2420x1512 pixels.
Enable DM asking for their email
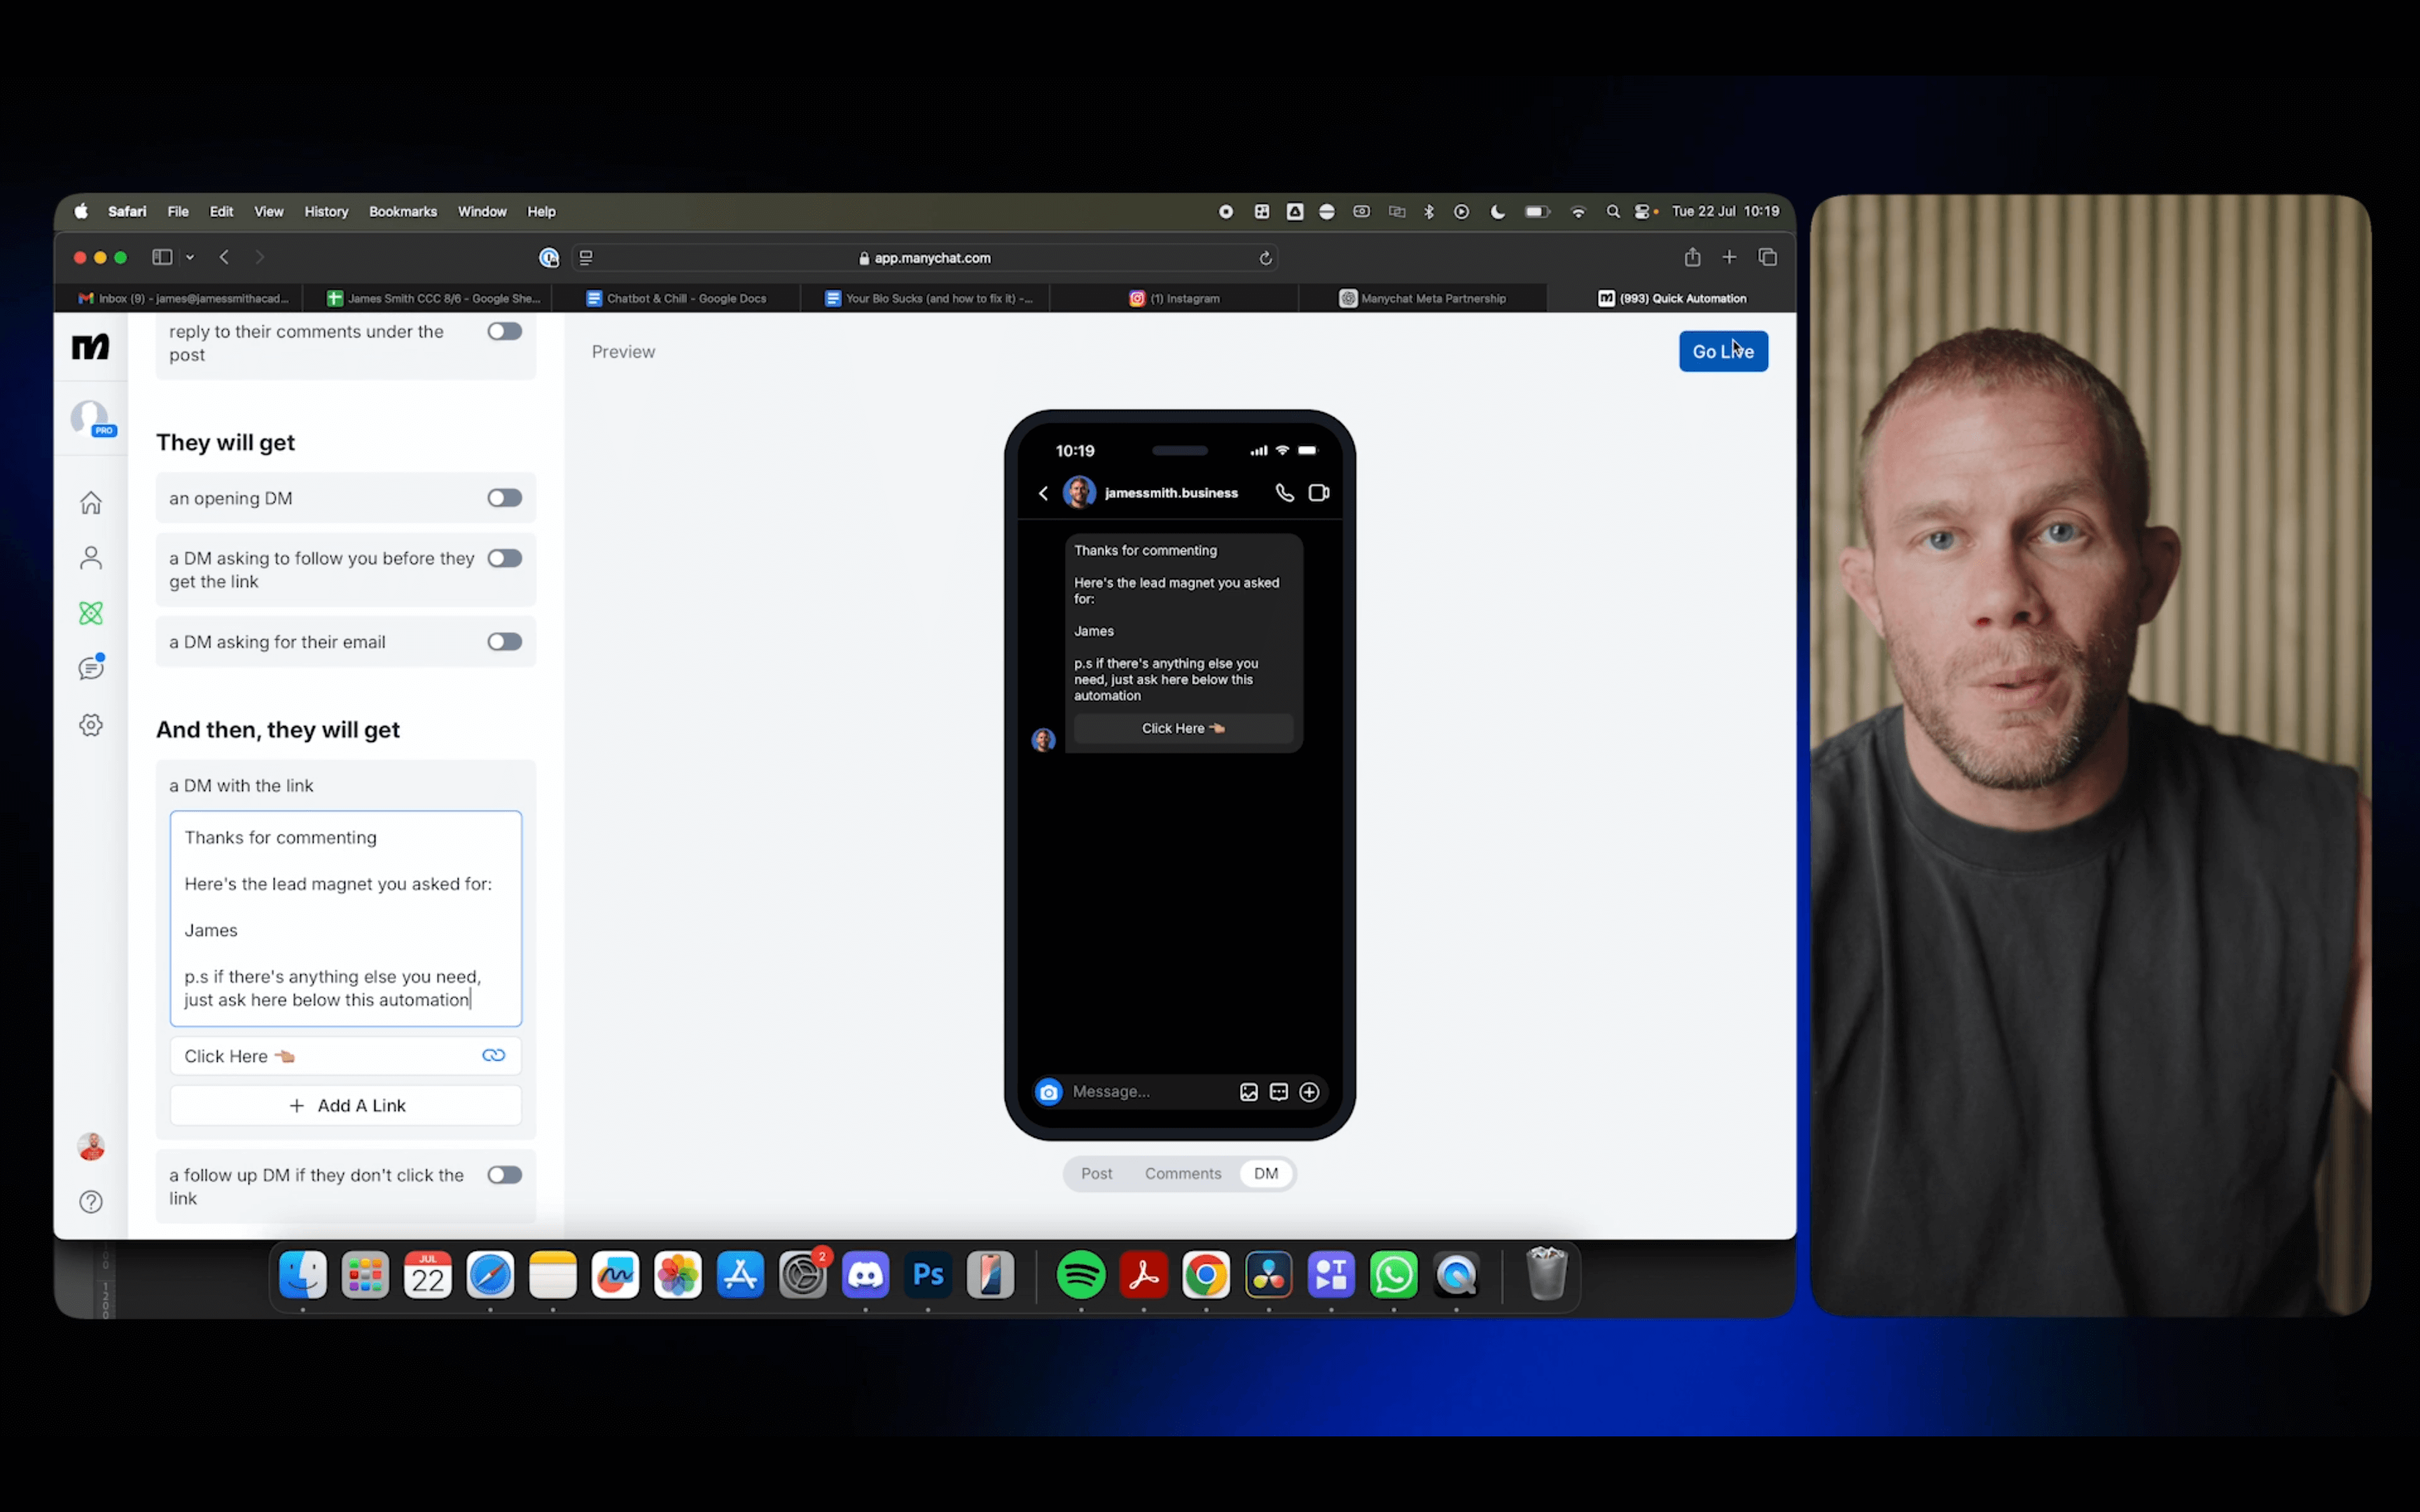[x=504, y=642]
